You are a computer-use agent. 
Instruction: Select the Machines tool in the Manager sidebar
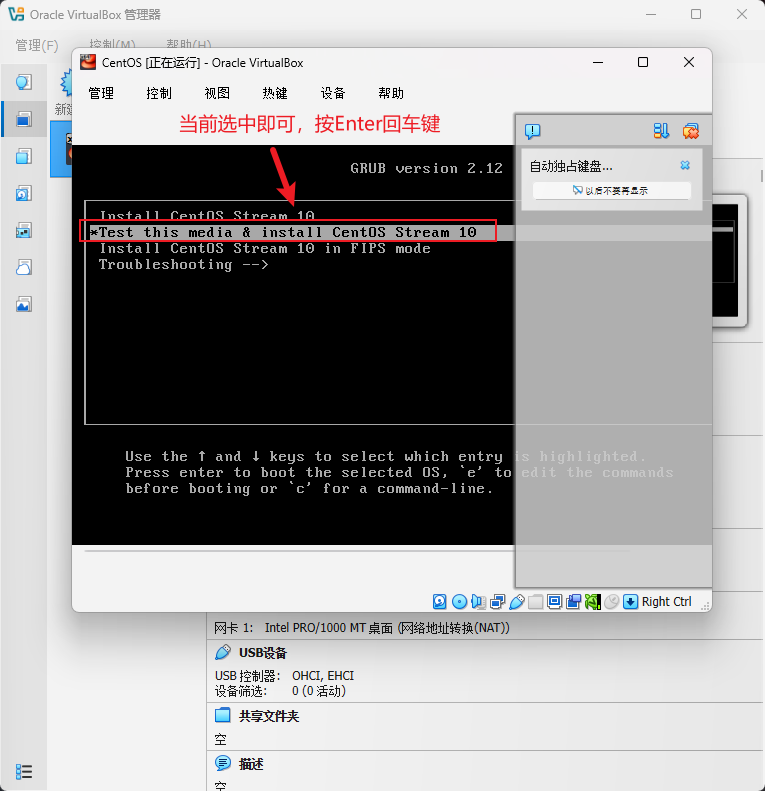pyautogui.click(x=23, y=119)
